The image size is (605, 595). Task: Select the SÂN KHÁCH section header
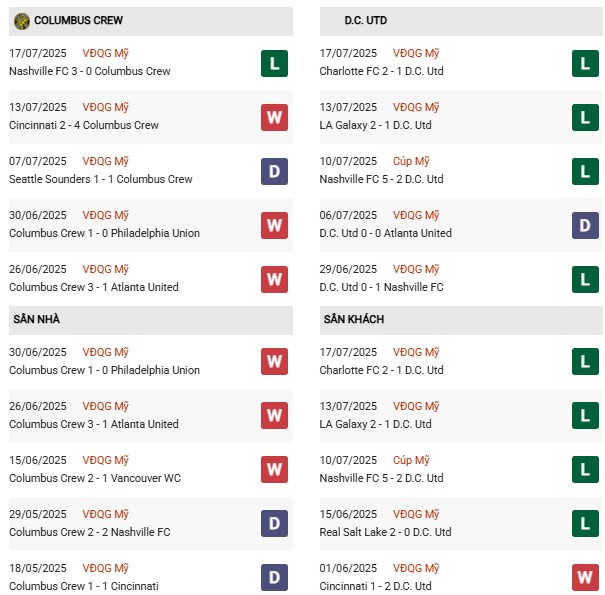[354, 320]
